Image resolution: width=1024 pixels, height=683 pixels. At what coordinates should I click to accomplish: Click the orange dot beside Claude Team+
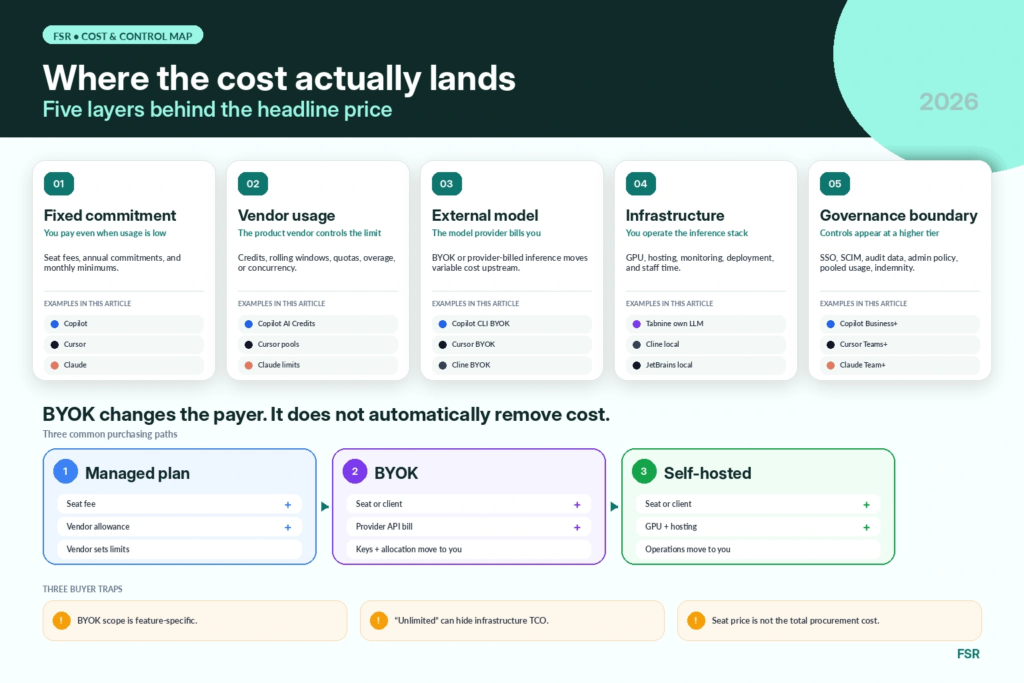click(x=830, y=366)
